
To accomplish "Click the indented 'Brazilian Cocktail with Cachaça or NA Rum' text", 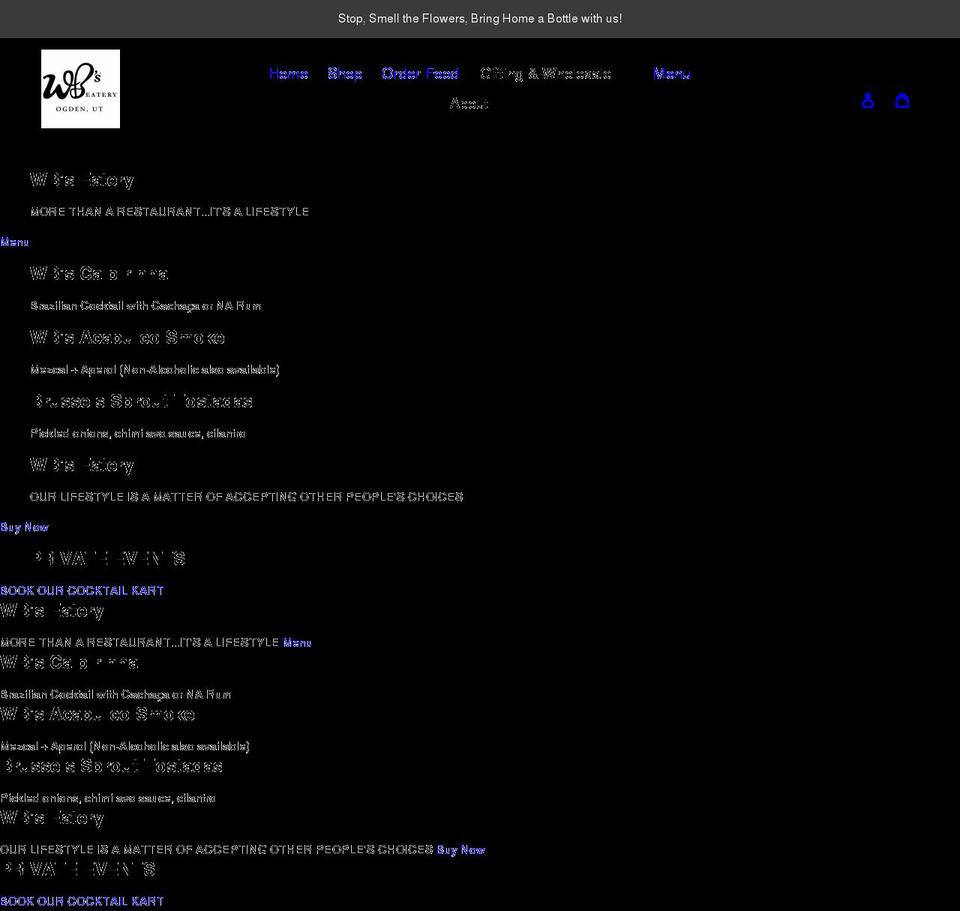I will point(146,306).
